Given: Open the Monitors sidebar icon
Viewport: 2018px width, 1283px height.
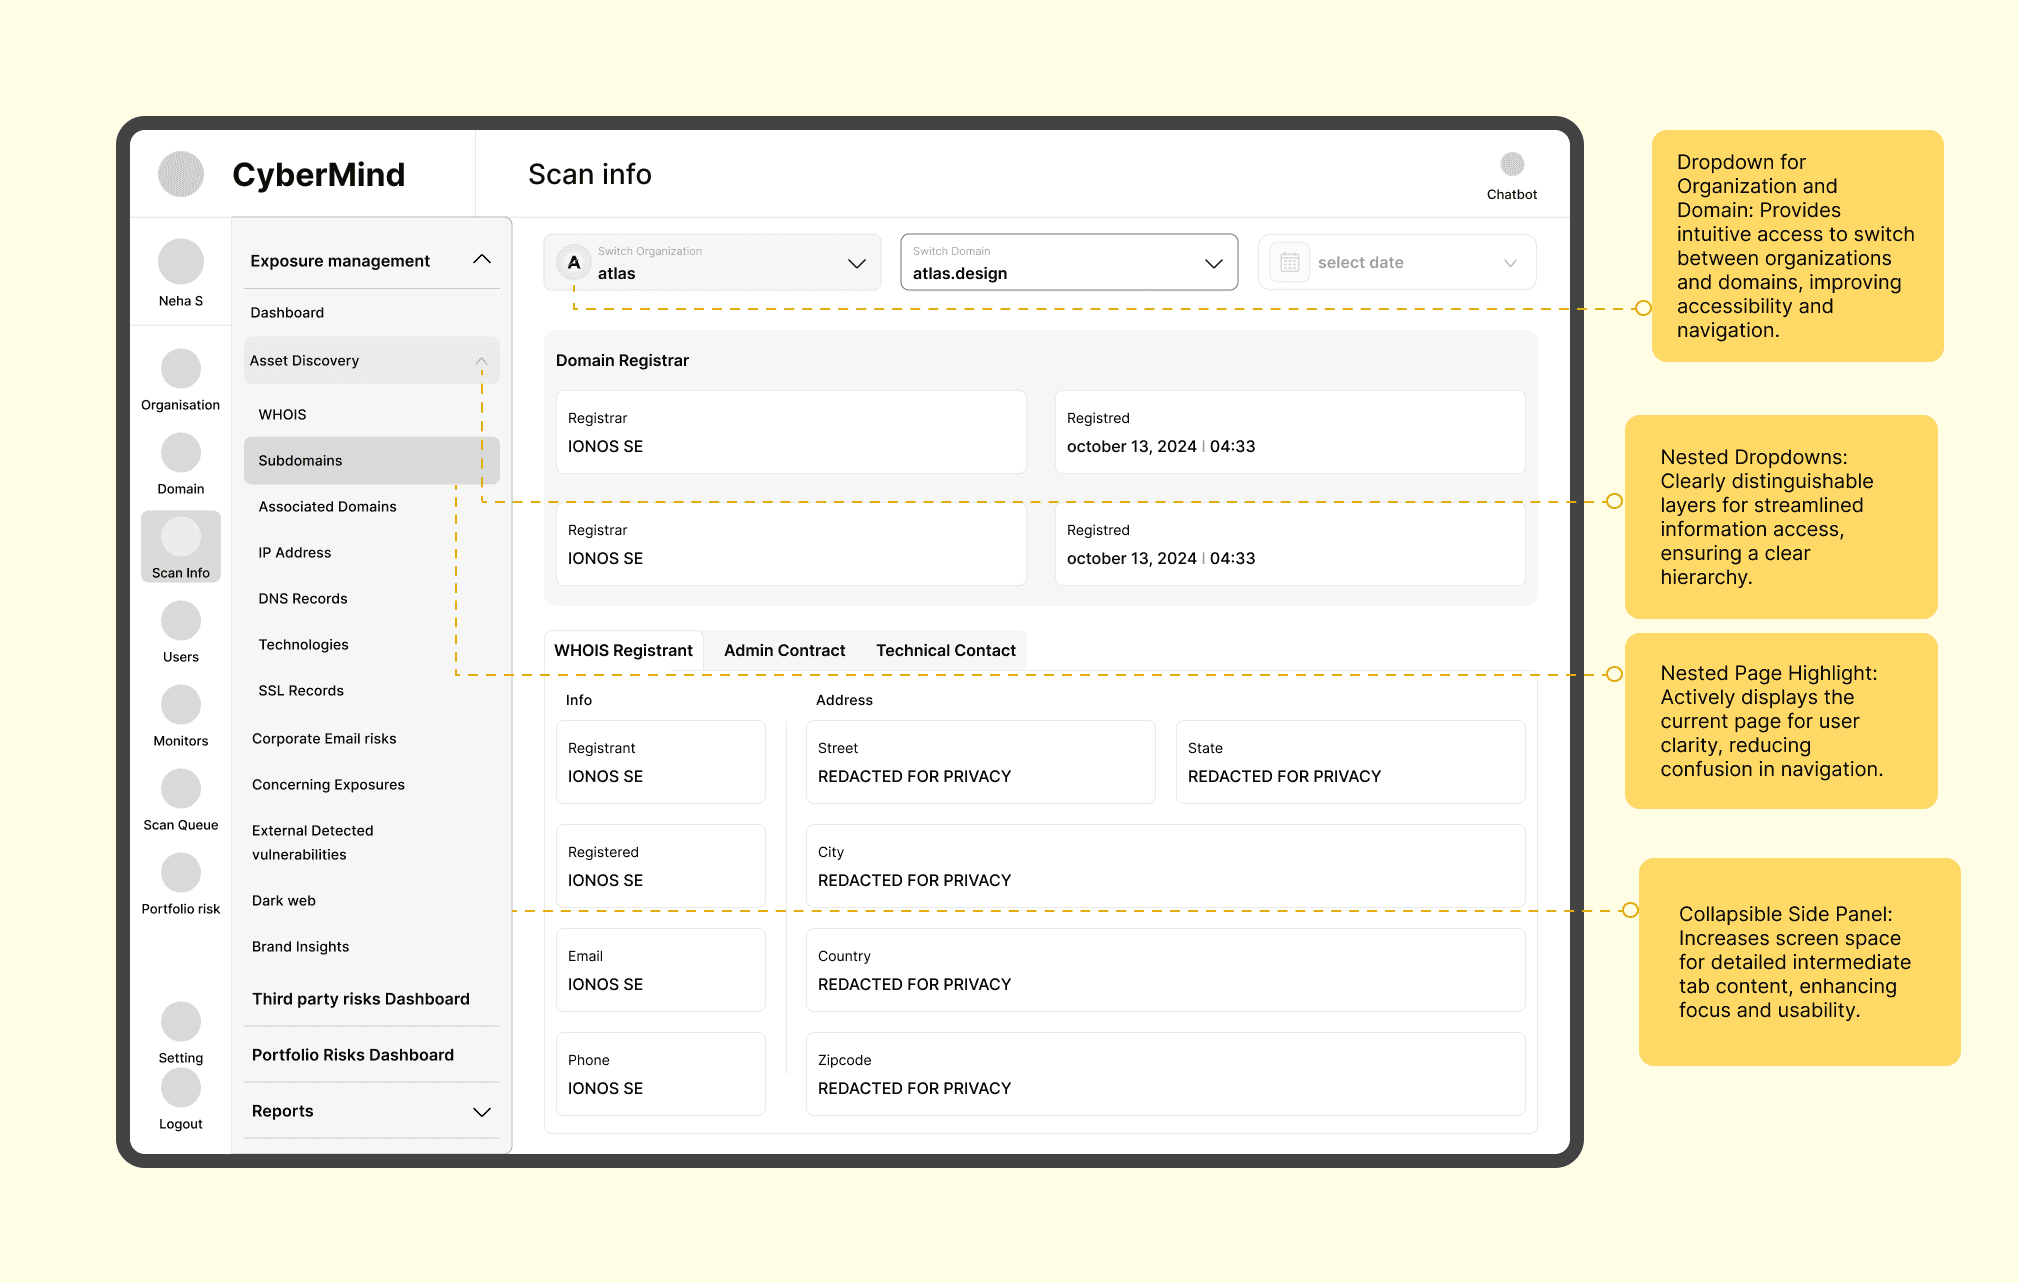Looking at the screenshot, I should (x=181, y=705).
